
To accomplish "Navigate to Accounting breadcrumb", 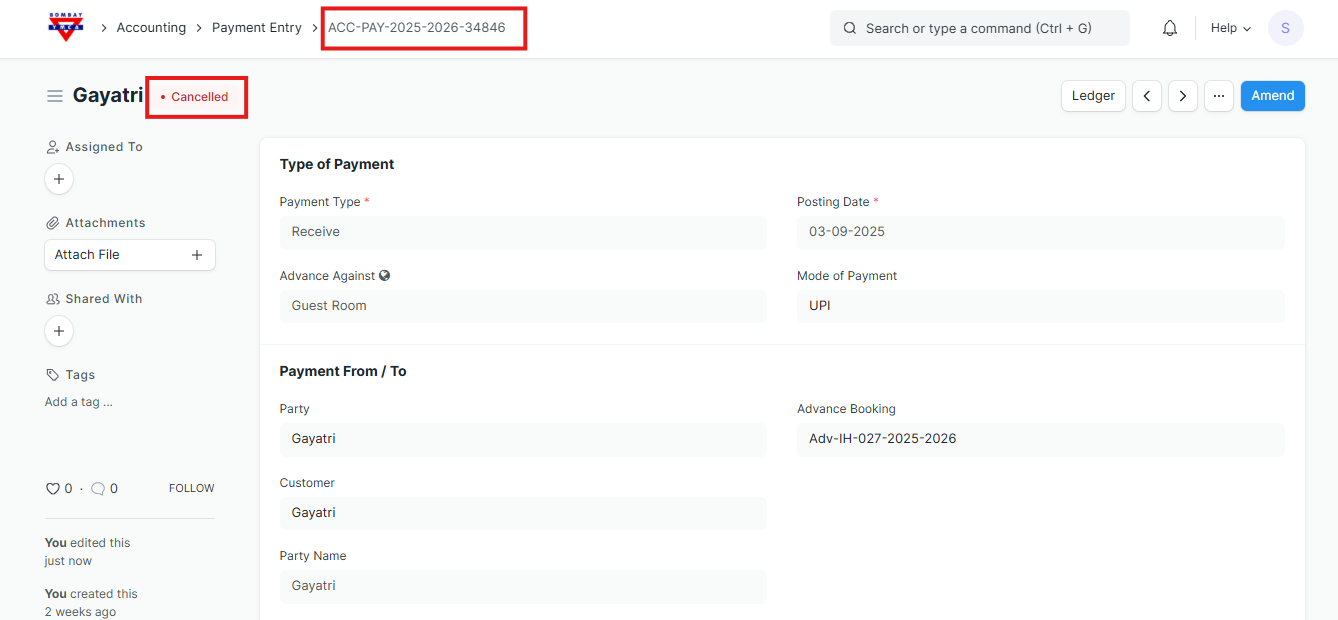I will click(x=151, y=28).
